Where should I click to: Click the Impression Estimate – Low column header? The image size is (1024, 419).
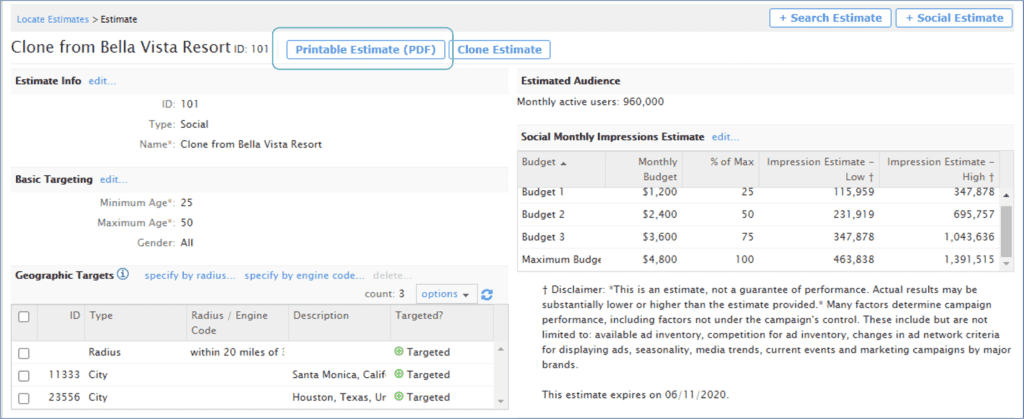pos(818,169)
